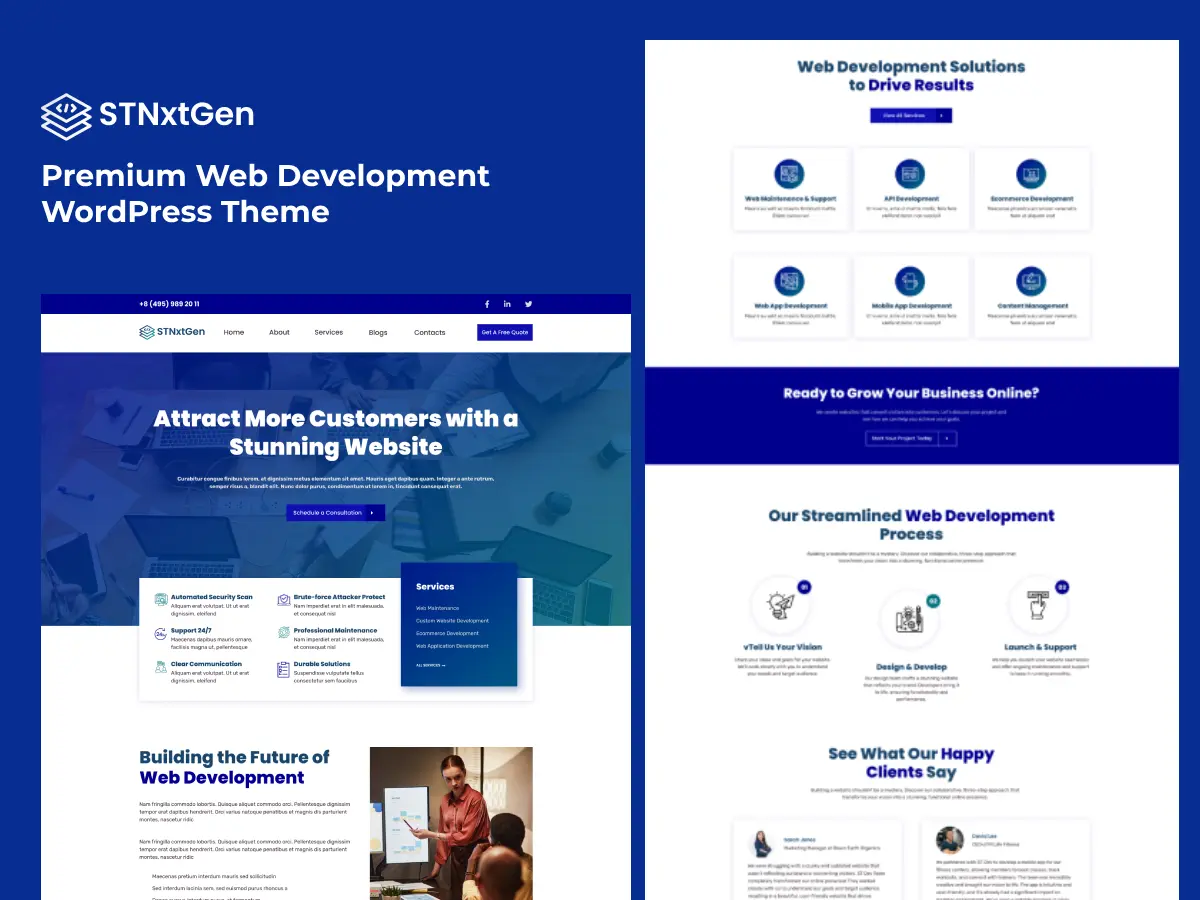Open the Contacts menu item
Screen dimensions: 1200x900
[430, 332]
